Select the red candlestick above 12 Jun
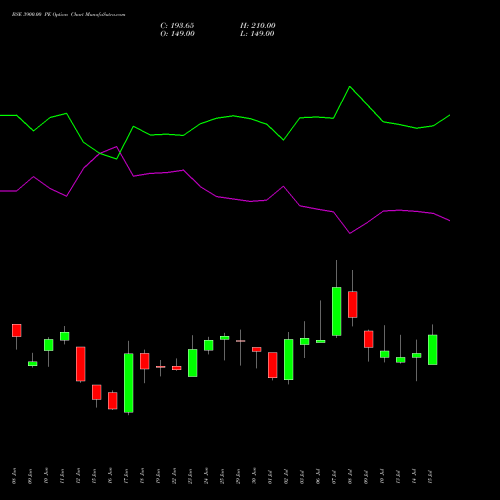The height and width of the screenshot is (500, 500). (81, 364)
